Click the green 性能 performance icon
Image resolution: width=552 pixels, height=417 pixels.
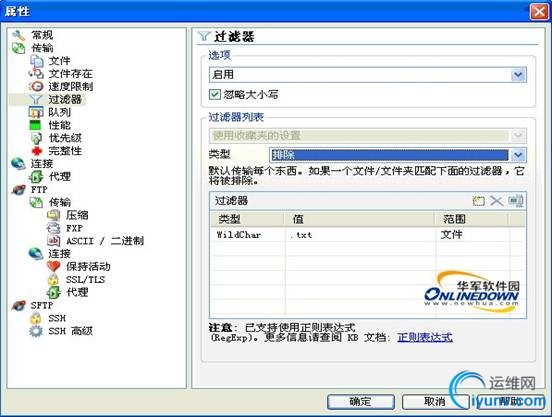[36, 125]
